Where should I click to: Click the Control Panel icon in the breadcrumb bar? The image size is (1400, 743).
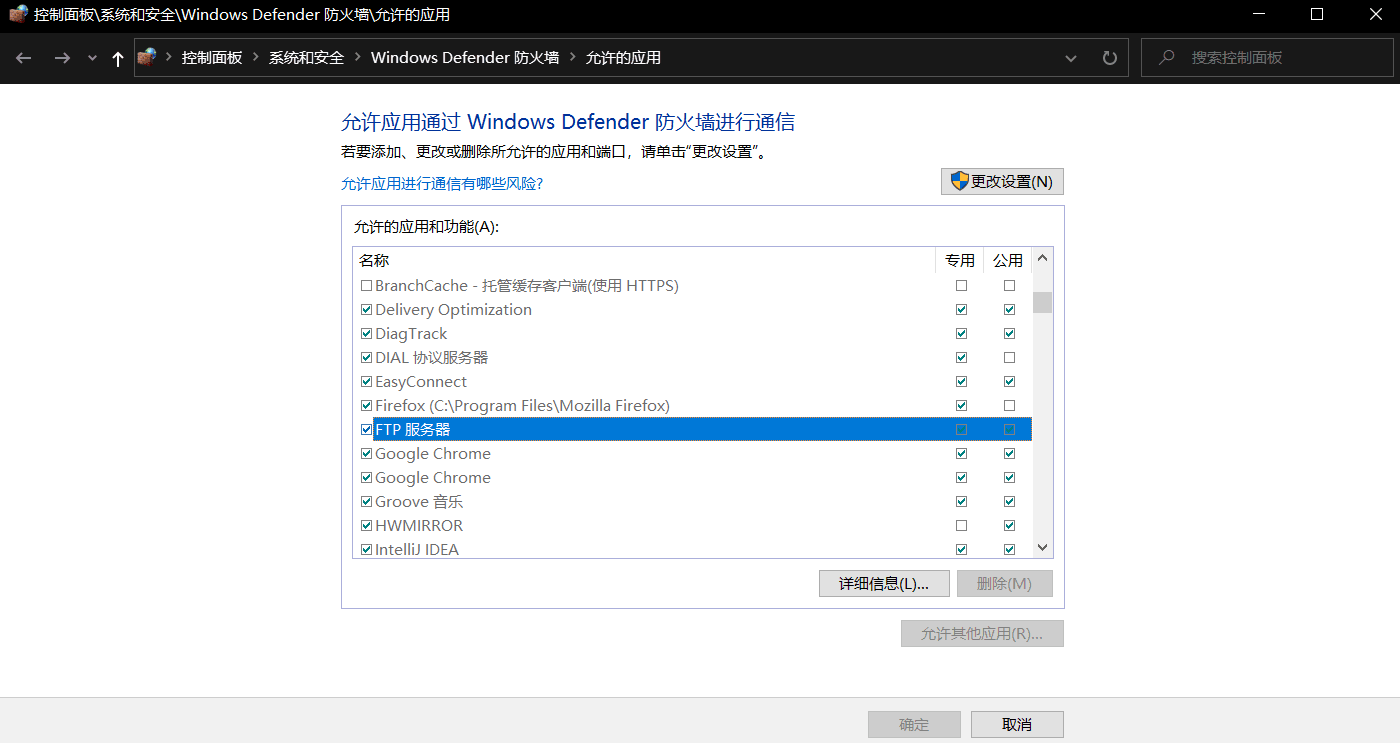(146, 57)
